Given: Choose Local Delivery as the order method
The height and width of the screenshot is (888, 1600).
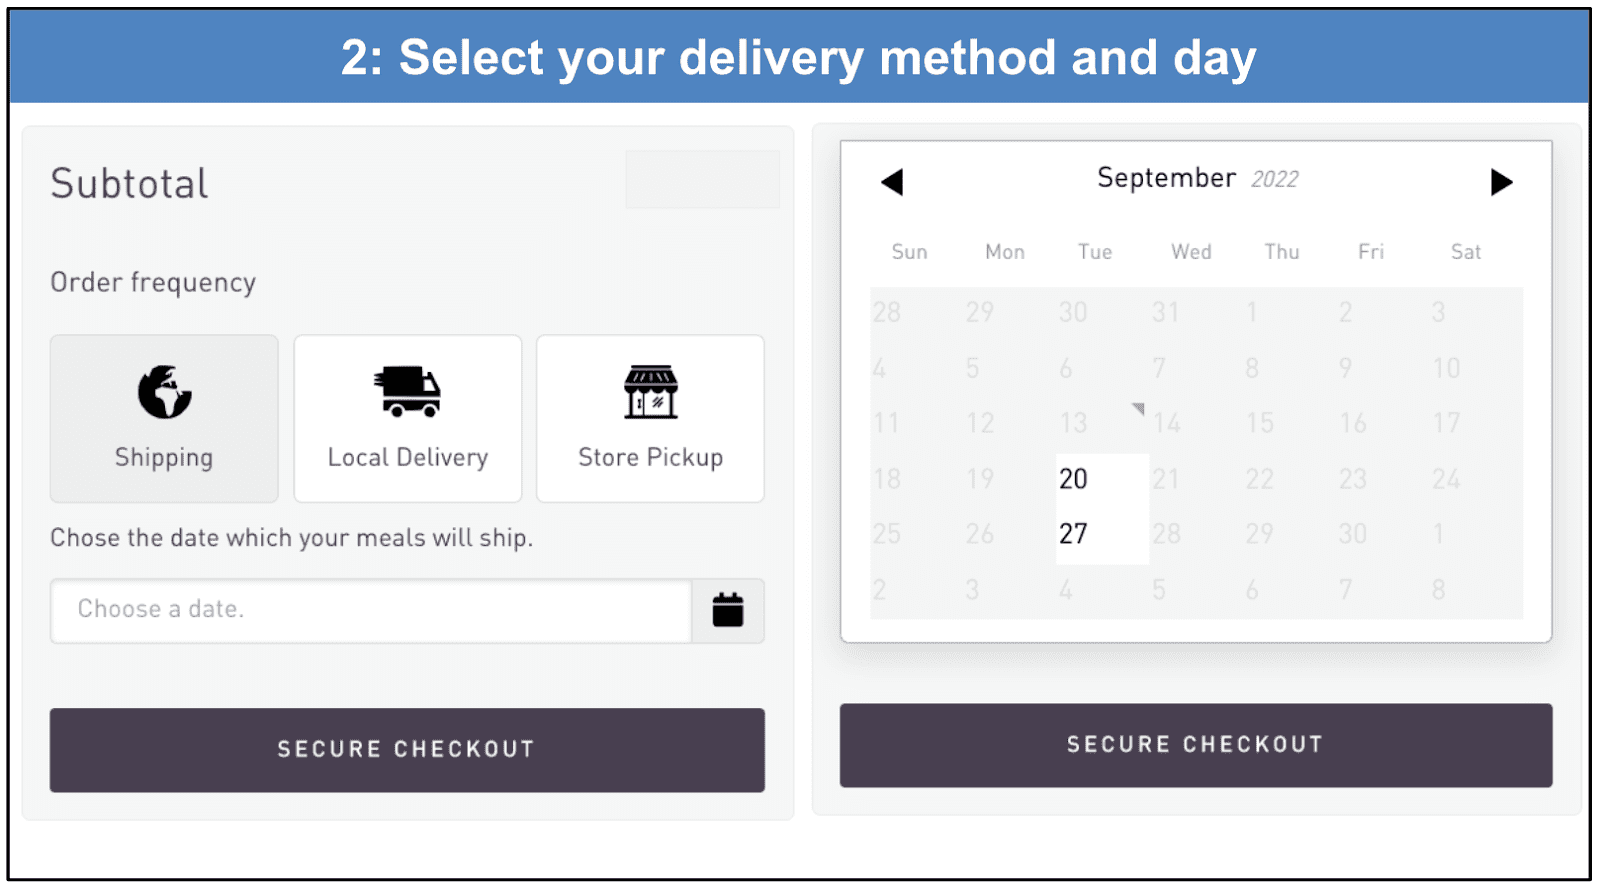Looking at the screenshot, I should 406,418.
